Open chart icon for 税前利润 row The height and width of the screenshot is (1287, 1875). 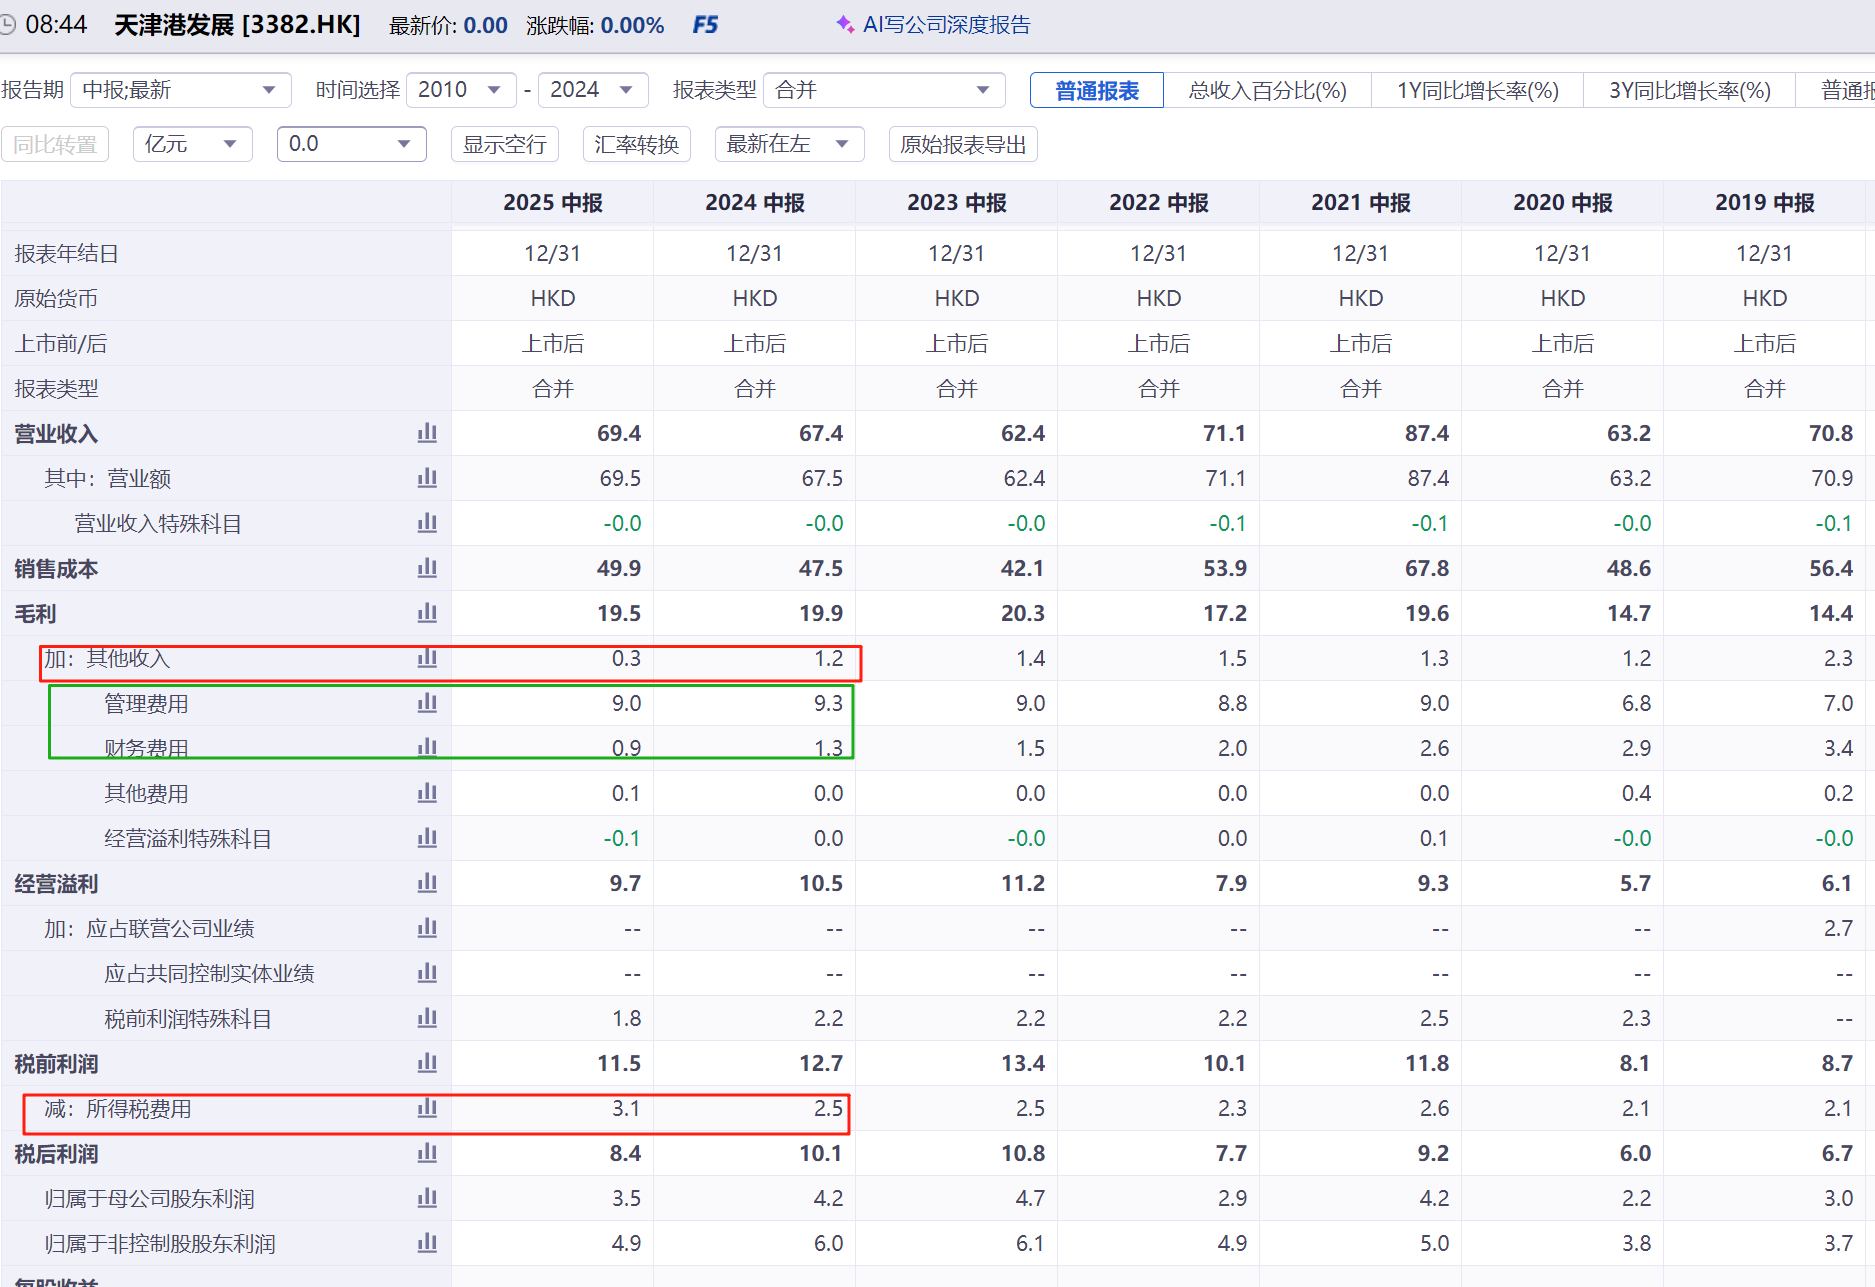pyautogui.click(x=427, y=1063)
